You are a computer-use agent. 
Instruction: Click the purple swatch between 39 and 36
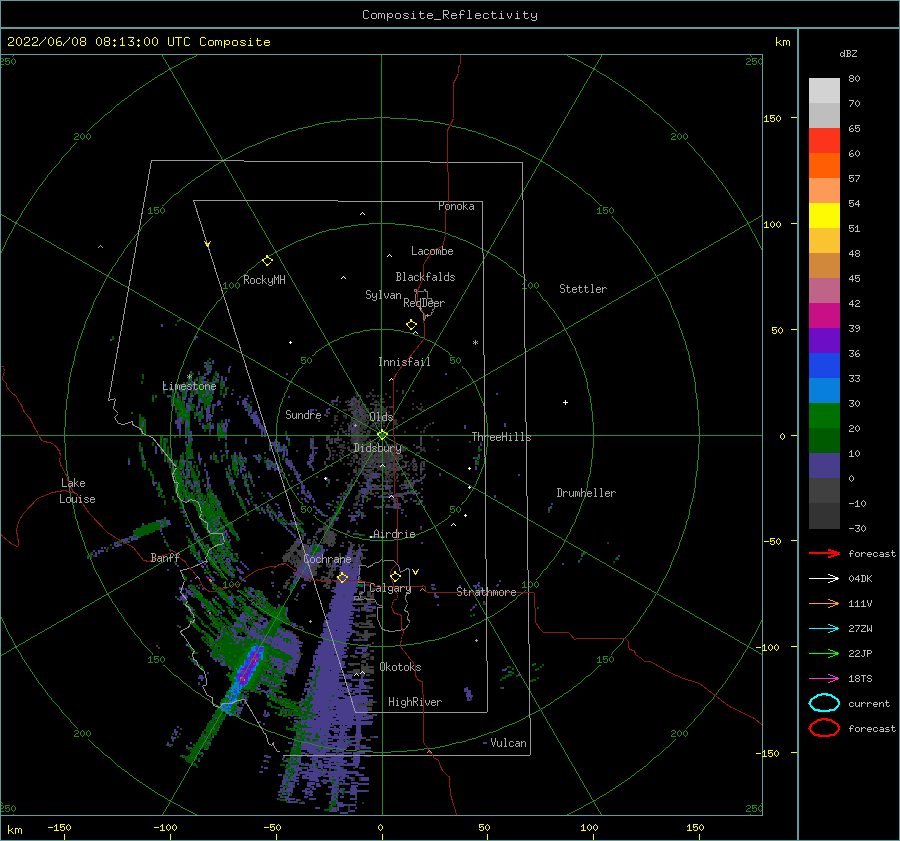[x=824, y=341]
